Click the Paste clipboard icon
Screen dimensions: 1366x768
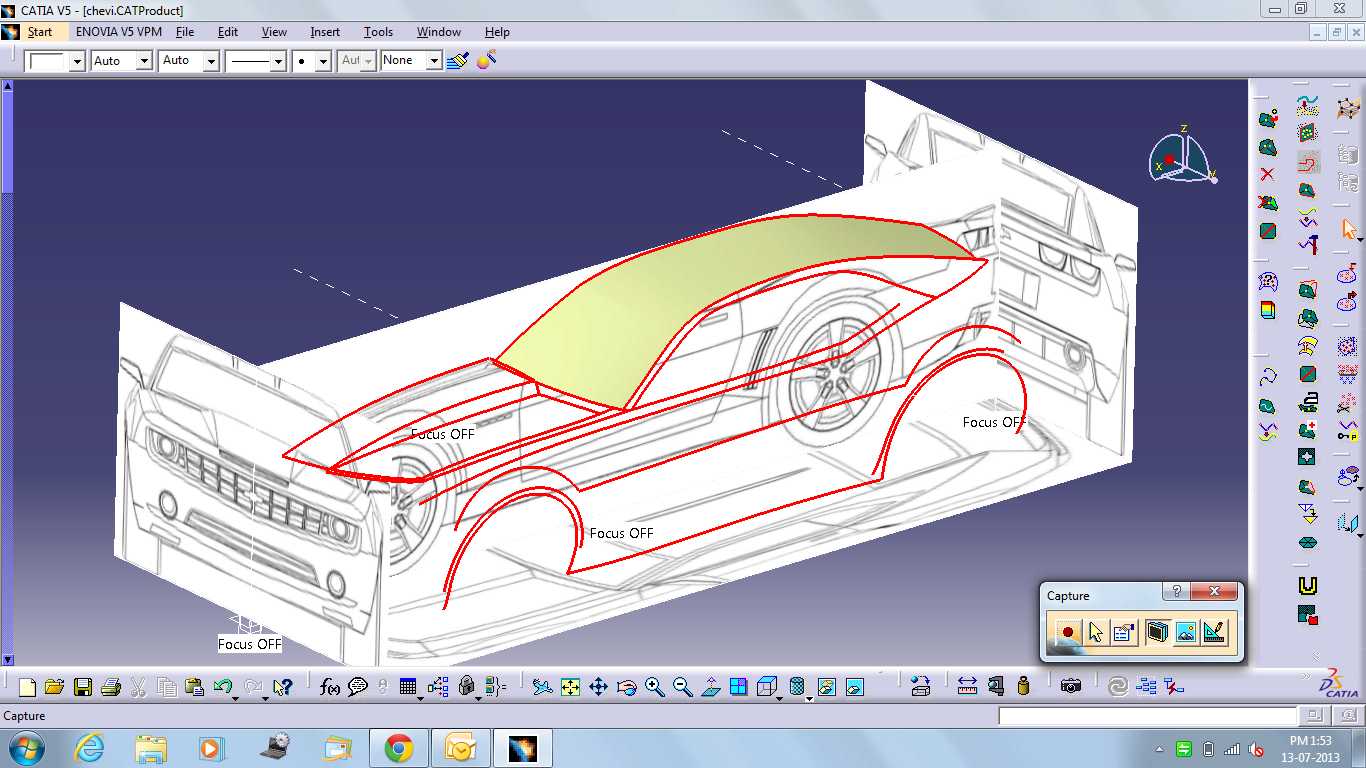tap(195, 687)
